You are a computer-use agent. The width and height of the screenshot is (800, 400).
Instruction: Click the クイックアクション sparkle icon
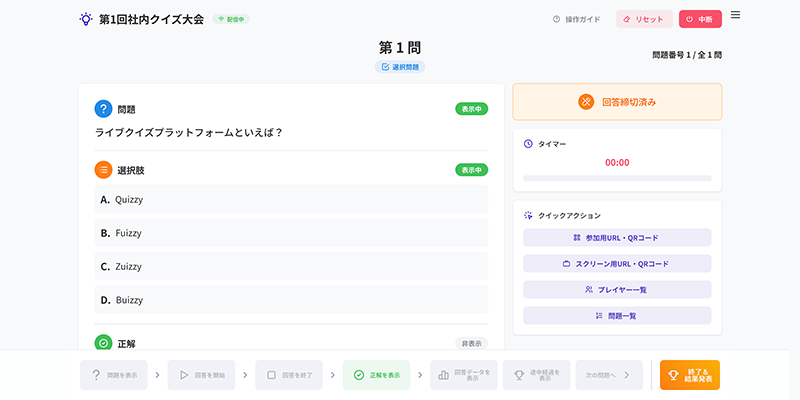(x=528, y=215)
